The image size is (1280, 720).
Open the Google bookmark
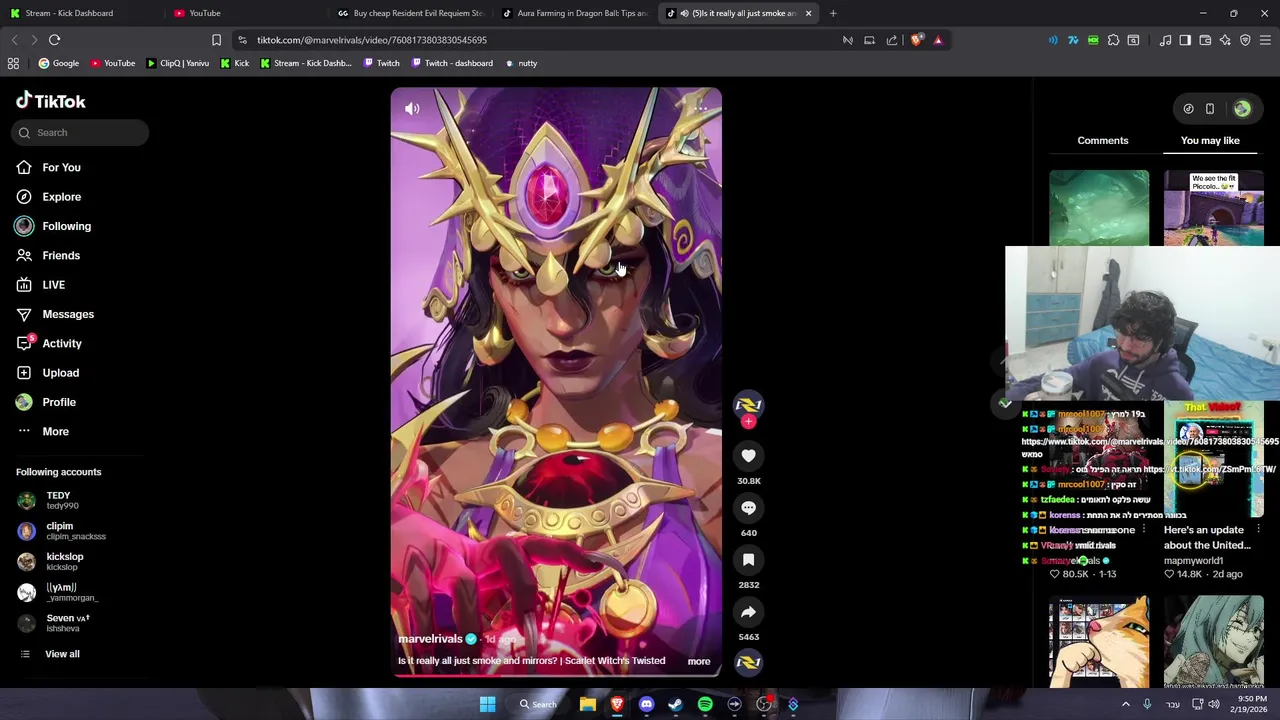click(x=59, y=63)
